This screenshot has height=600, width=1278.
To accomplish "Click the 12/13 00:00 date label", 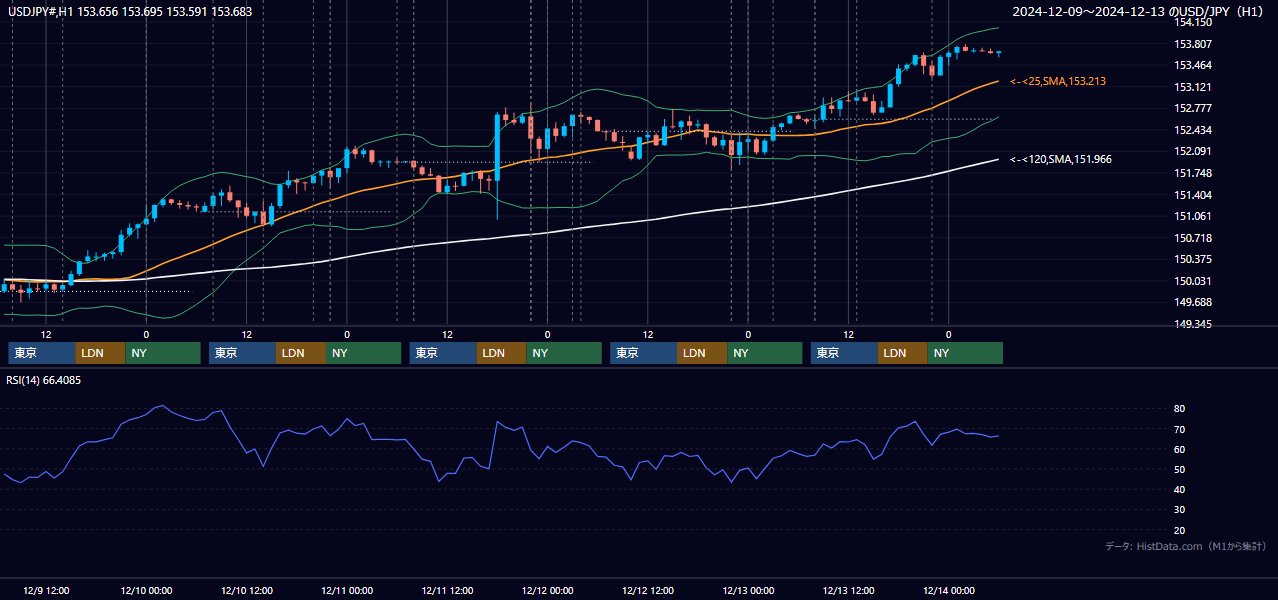I will tap(748, 591).
